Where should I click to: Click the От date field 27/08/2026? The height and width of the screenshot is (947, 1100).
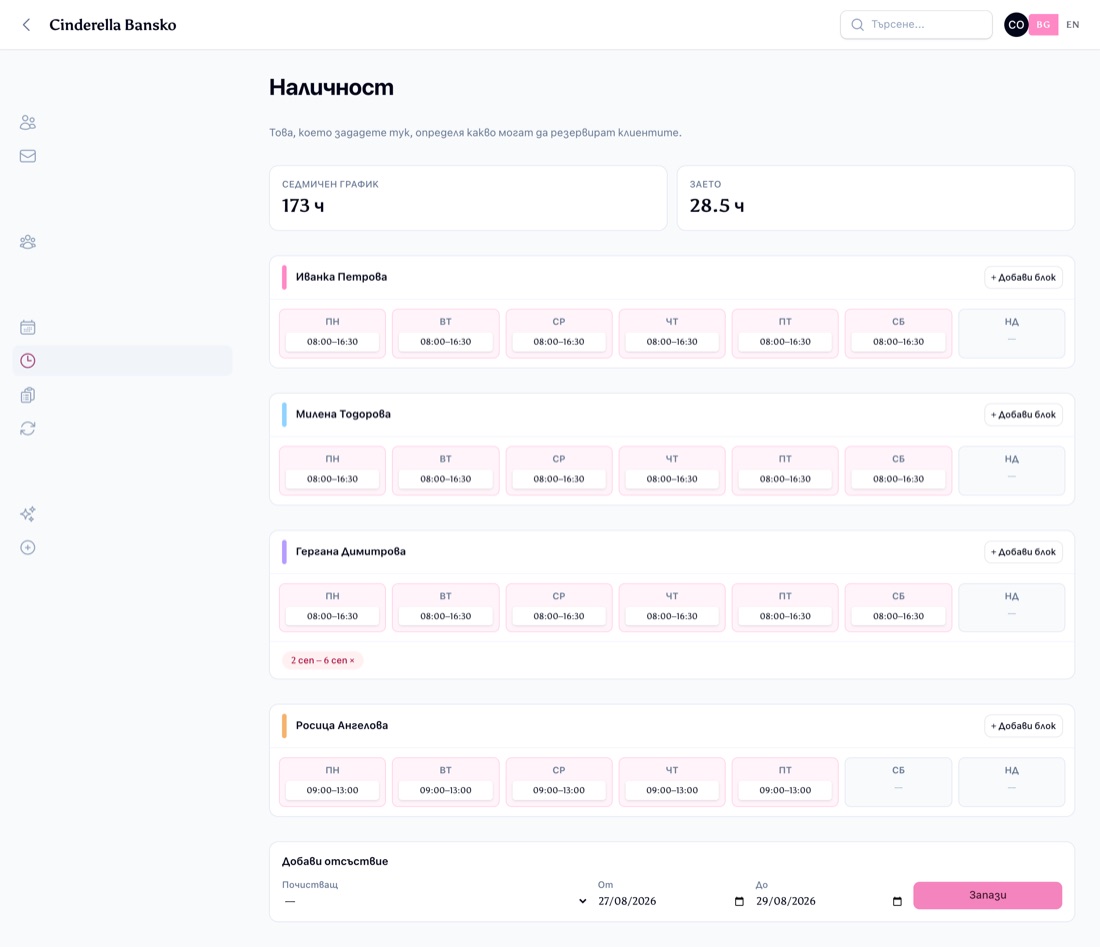(x=671, y=901)
